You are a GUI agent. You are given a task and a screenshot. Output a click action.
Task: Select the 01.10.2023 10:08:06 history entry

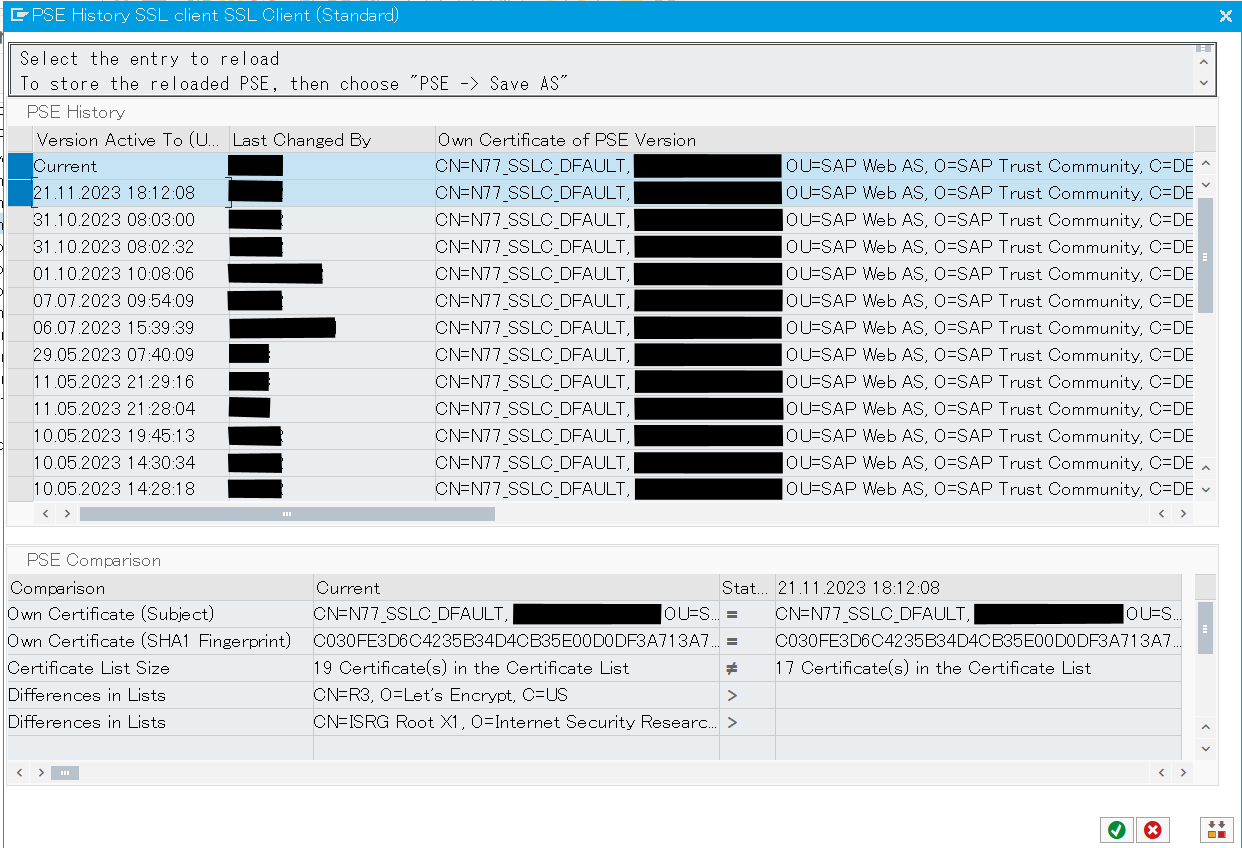[115, 274]
